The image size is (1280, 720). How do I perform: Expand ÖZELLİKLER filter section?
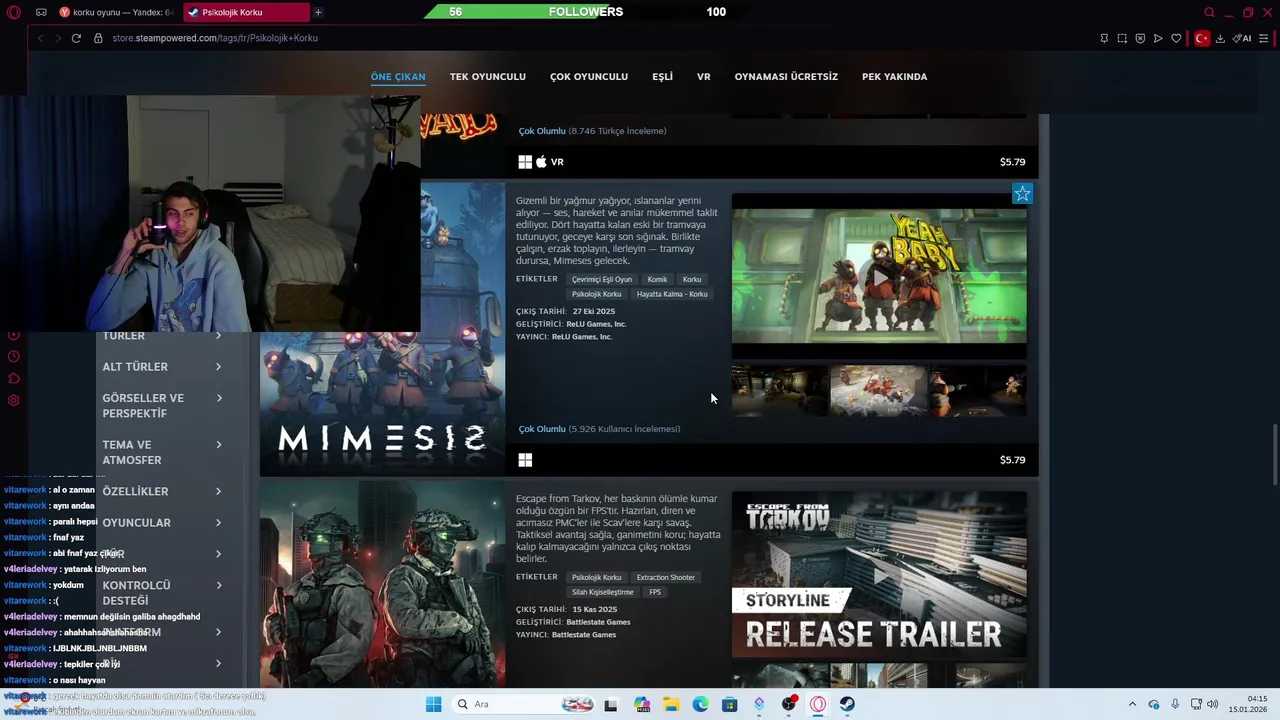162,491
